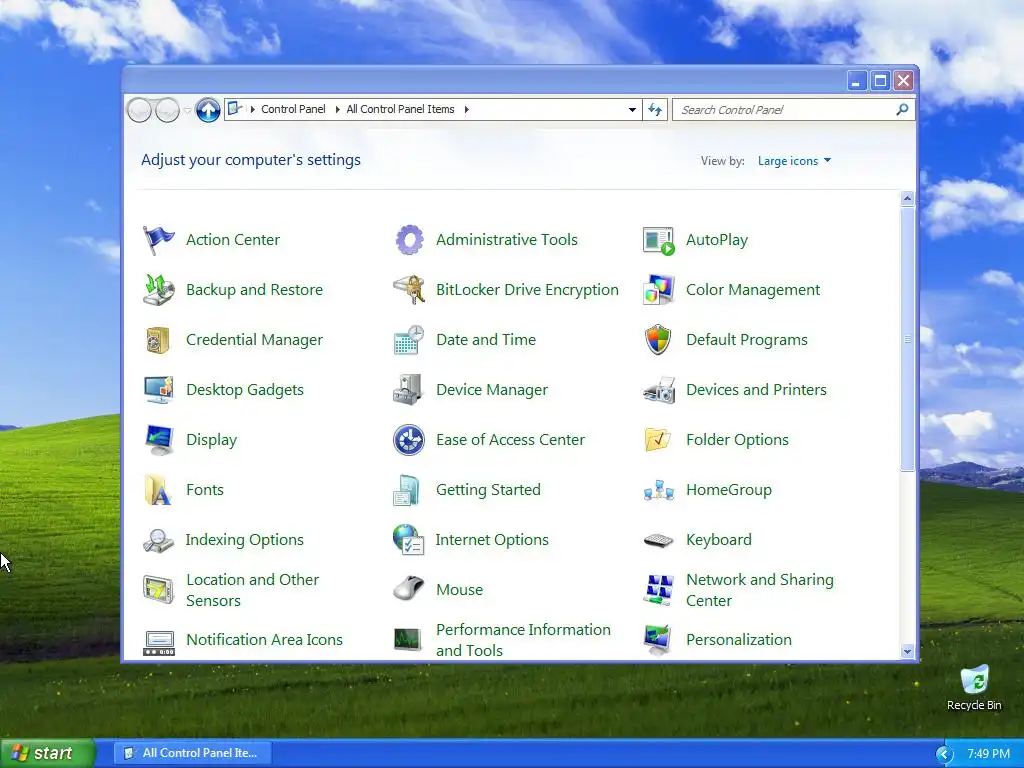Screen dimensions: 1024x768
Task: Open the recent pages dropdown beside navigation buttons
Action: [187, 110]
